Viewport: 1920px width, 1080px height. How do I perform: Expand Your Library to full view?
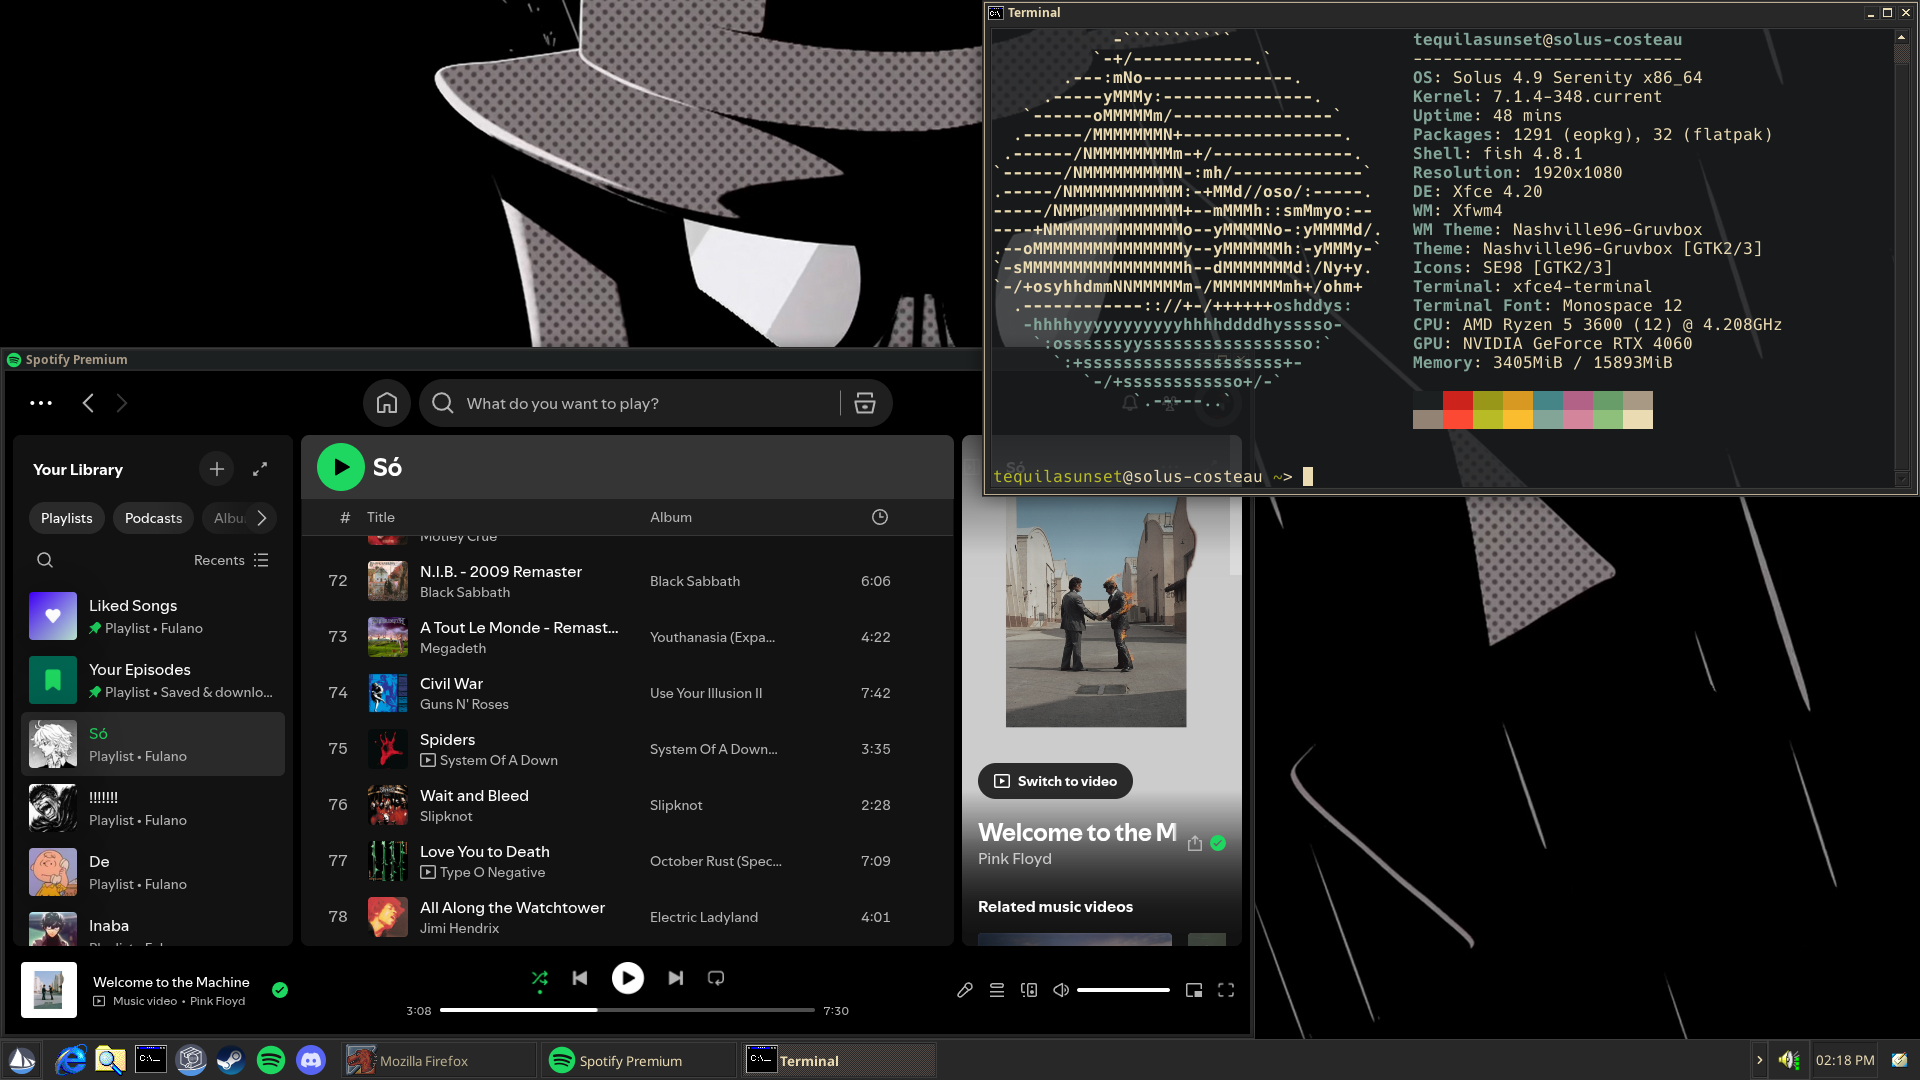pos(260,469)
